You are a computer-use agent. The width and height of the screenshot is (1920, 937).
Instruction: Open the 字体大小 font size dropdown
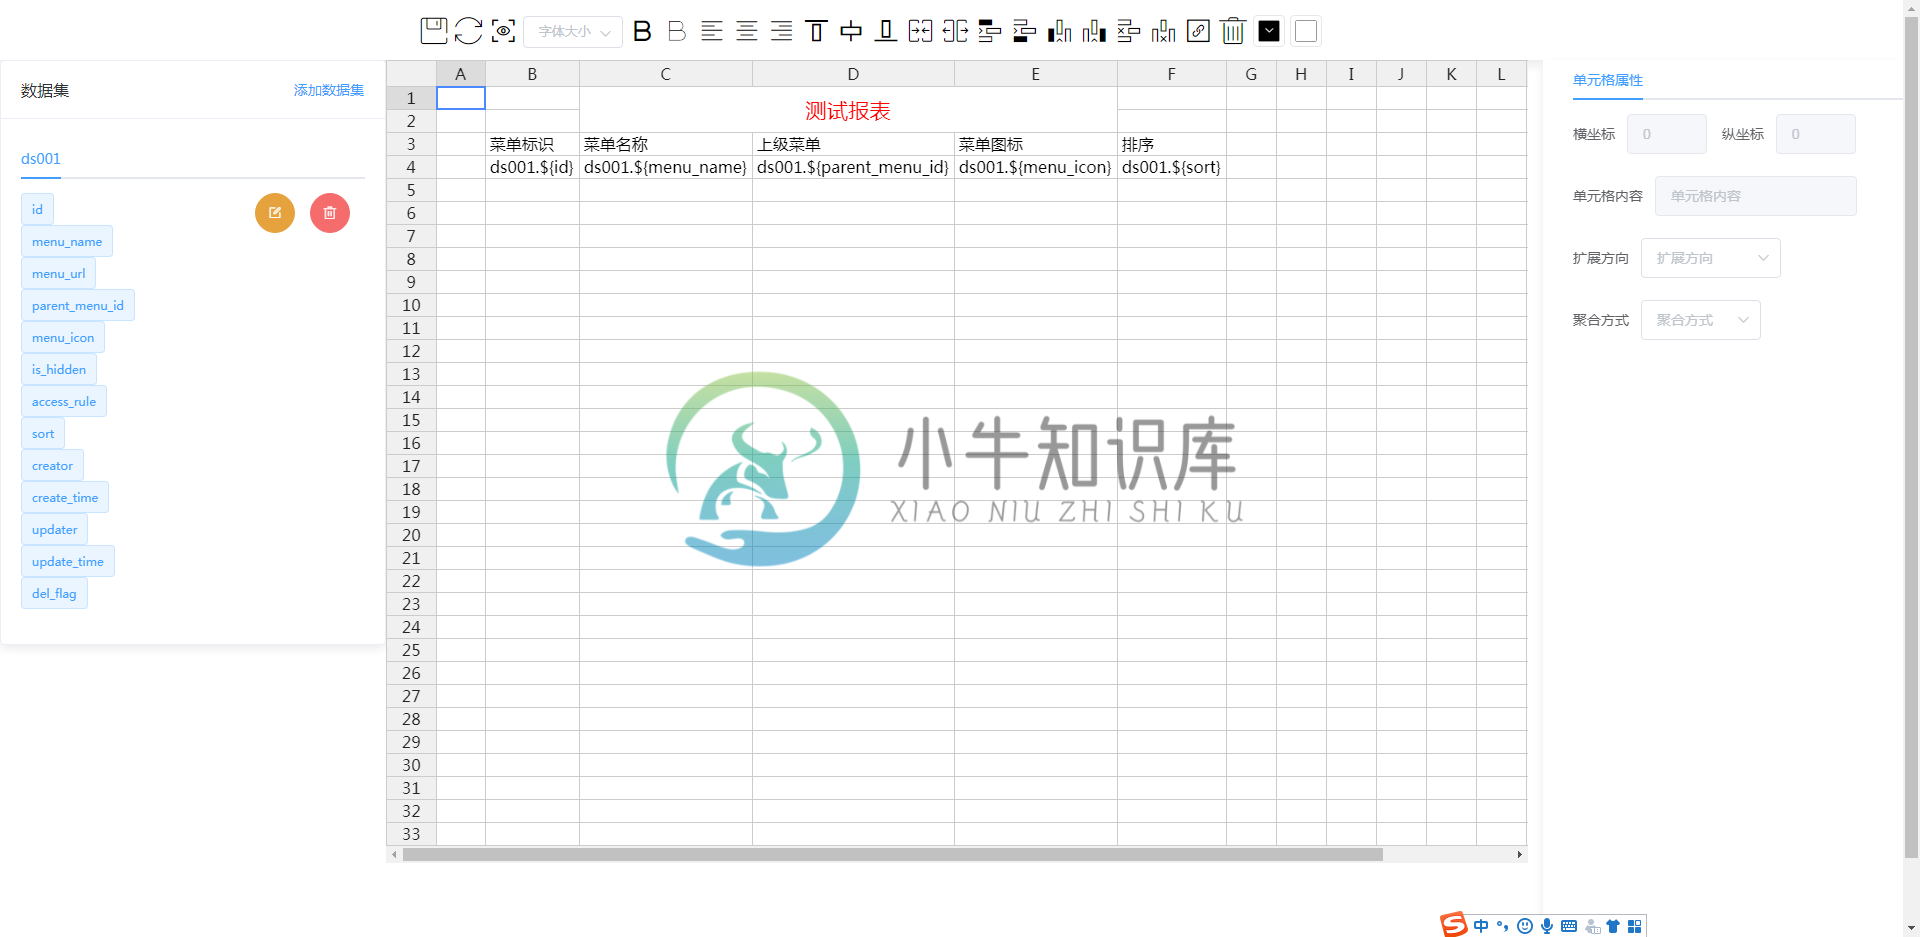pyautogui.click(x=573, y=32)
